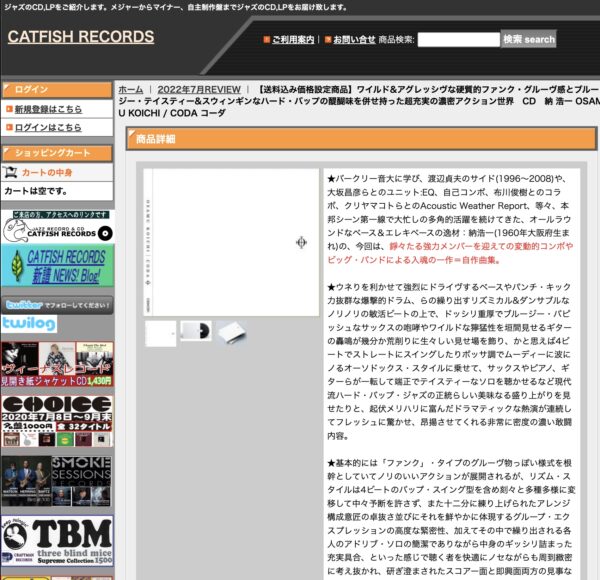Go to ホーム breadcrumb link
Image resolution: width=600 pixels, height=580 pixels.
click(130, 90)
